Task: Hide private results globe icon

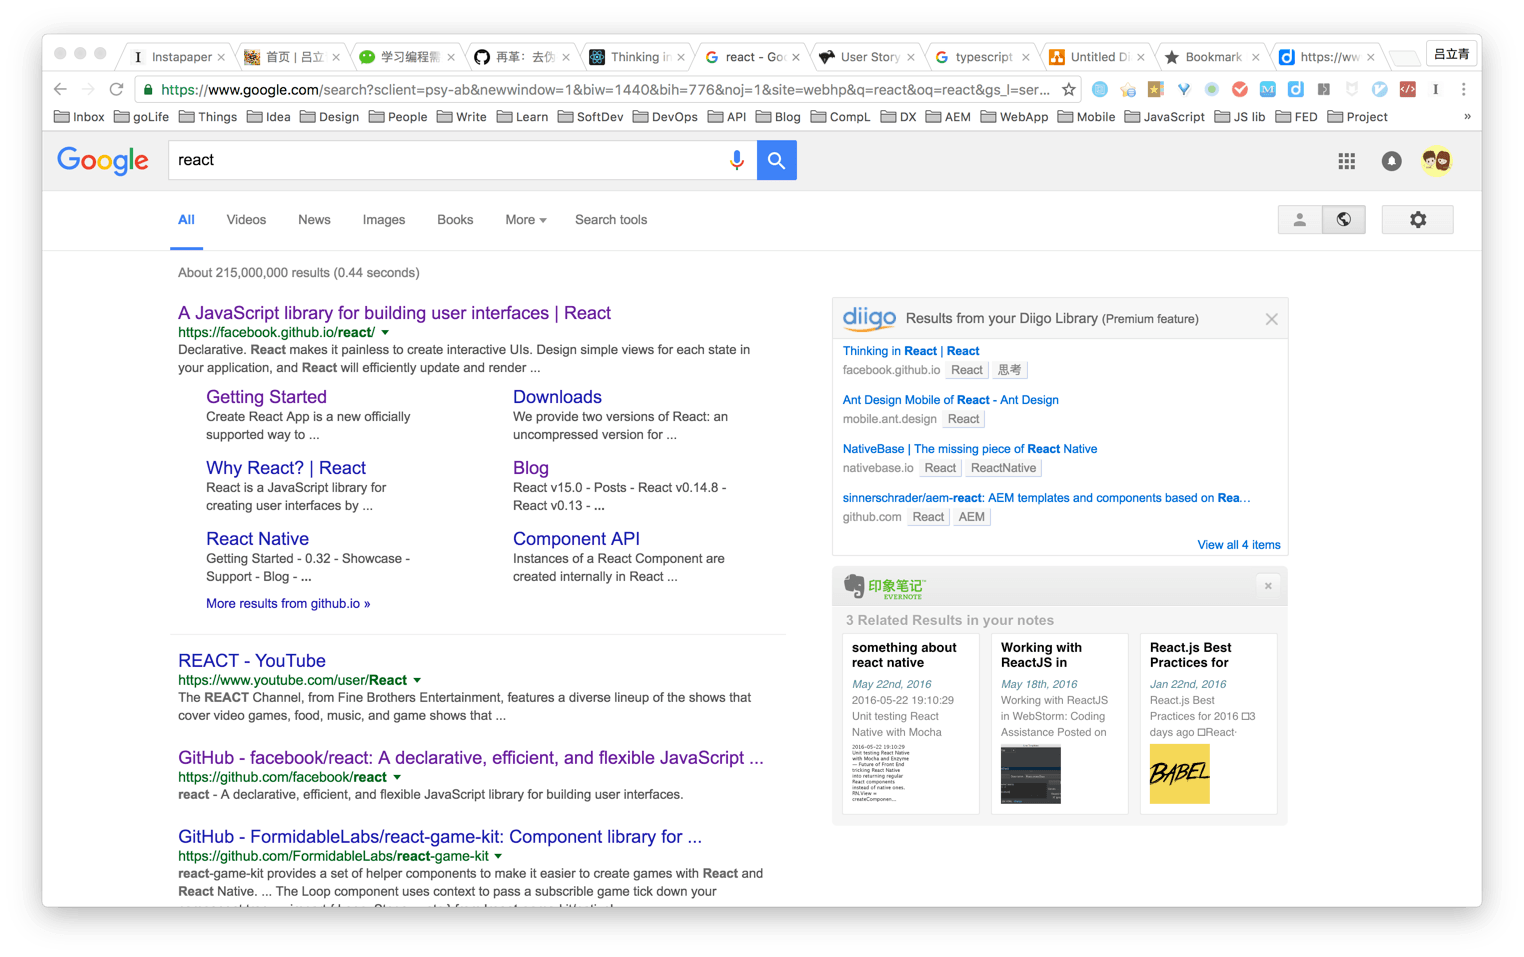Action: pyautogui.click(x=1344, y=220)
